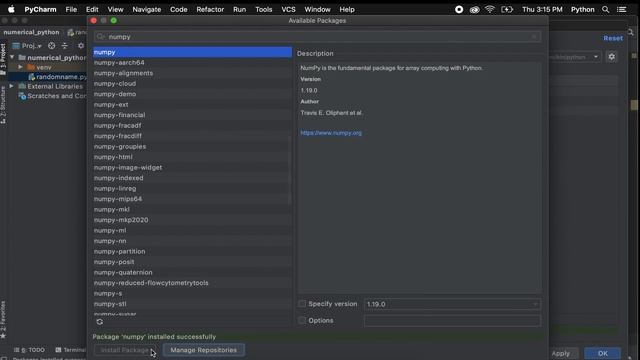Screen dimensions: 640x360
Task: Open the Navigate menu
Action: click(147, 9)
